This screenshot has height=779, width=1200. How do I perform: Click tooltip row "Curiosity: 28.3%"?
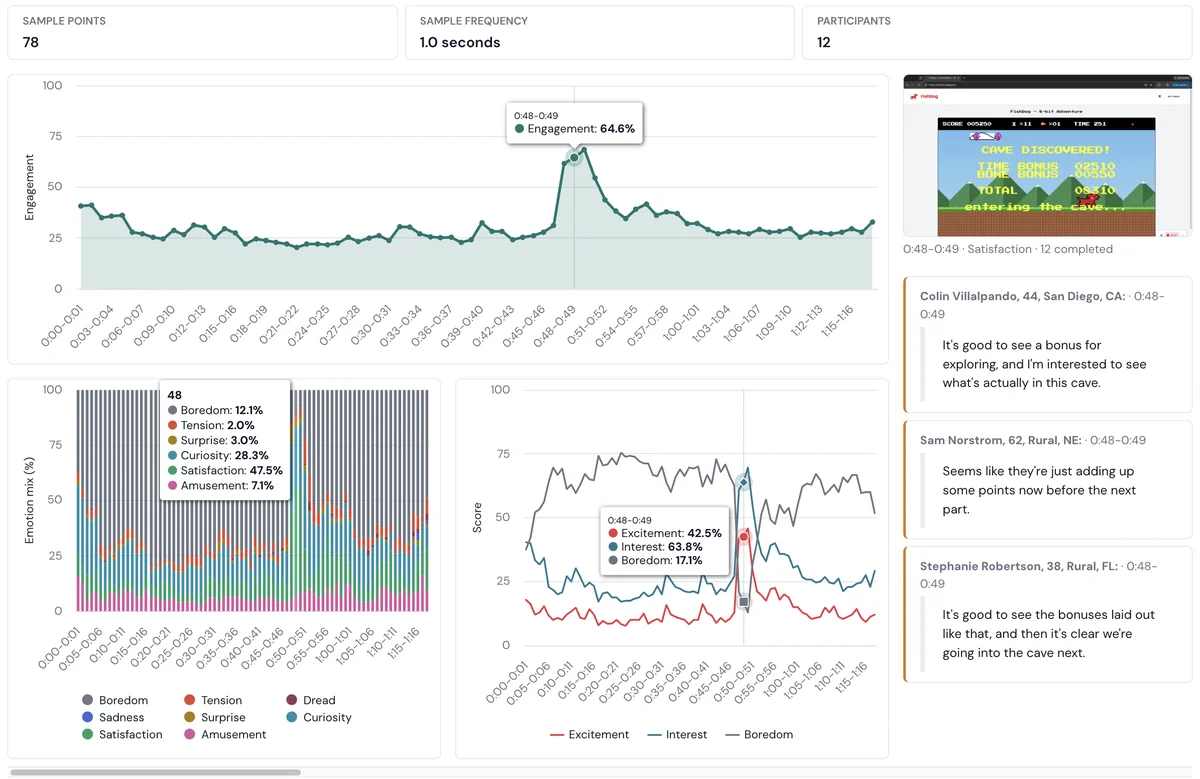point(224,455)
